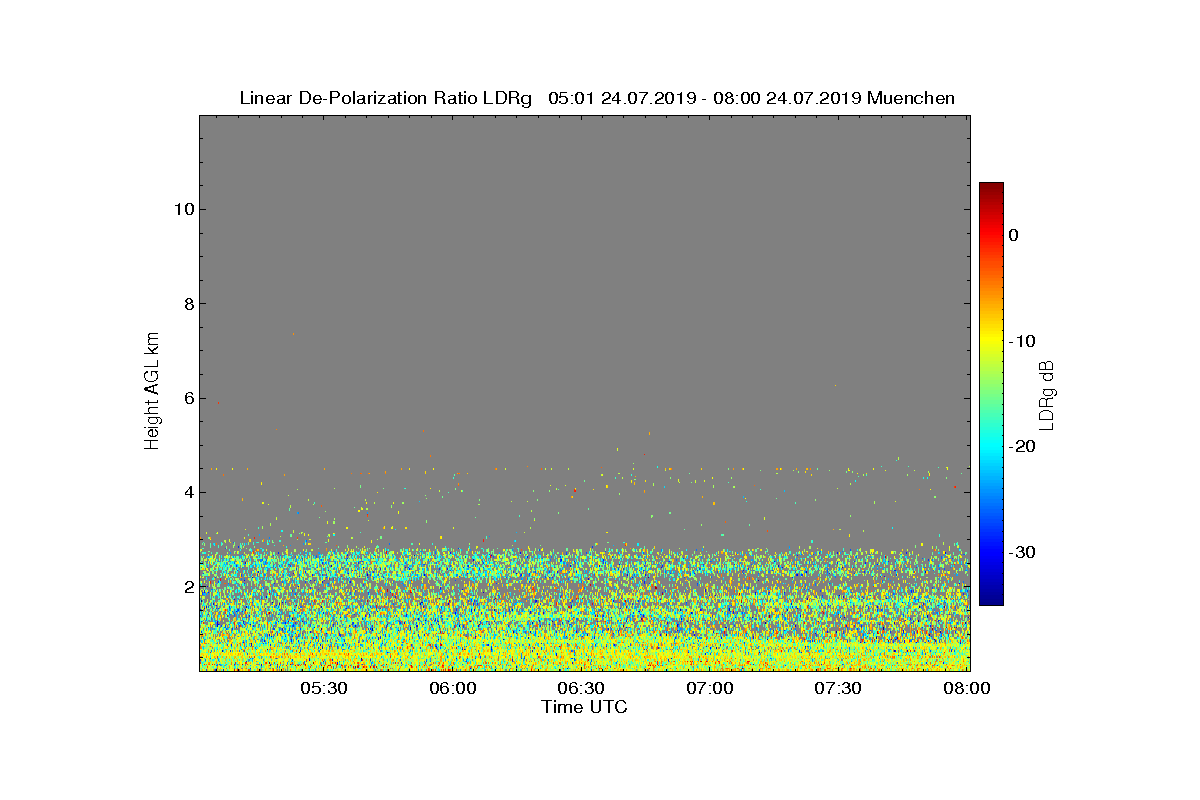Click the LDRg dB colorbar label
The image size is (1200, 800).
point(1047,394)
